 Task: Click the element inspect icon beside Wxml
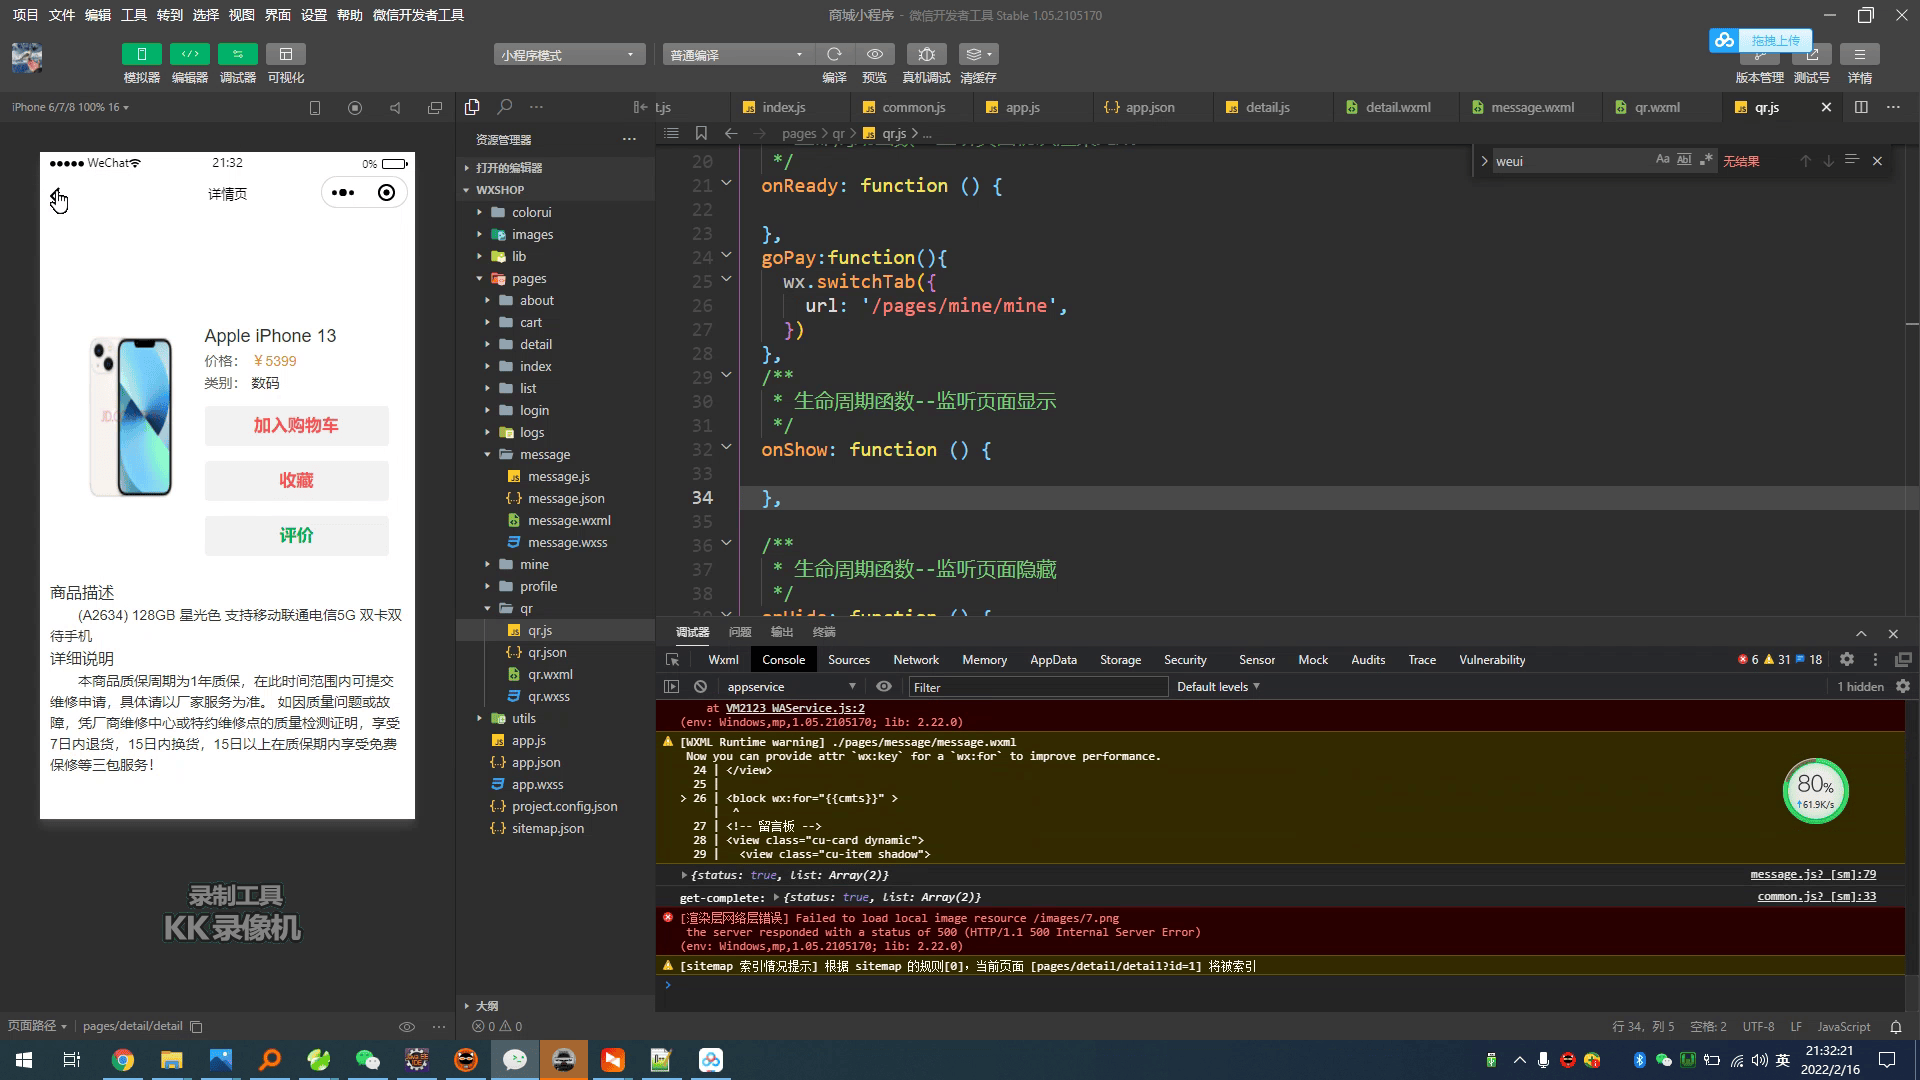coord(672,660)
